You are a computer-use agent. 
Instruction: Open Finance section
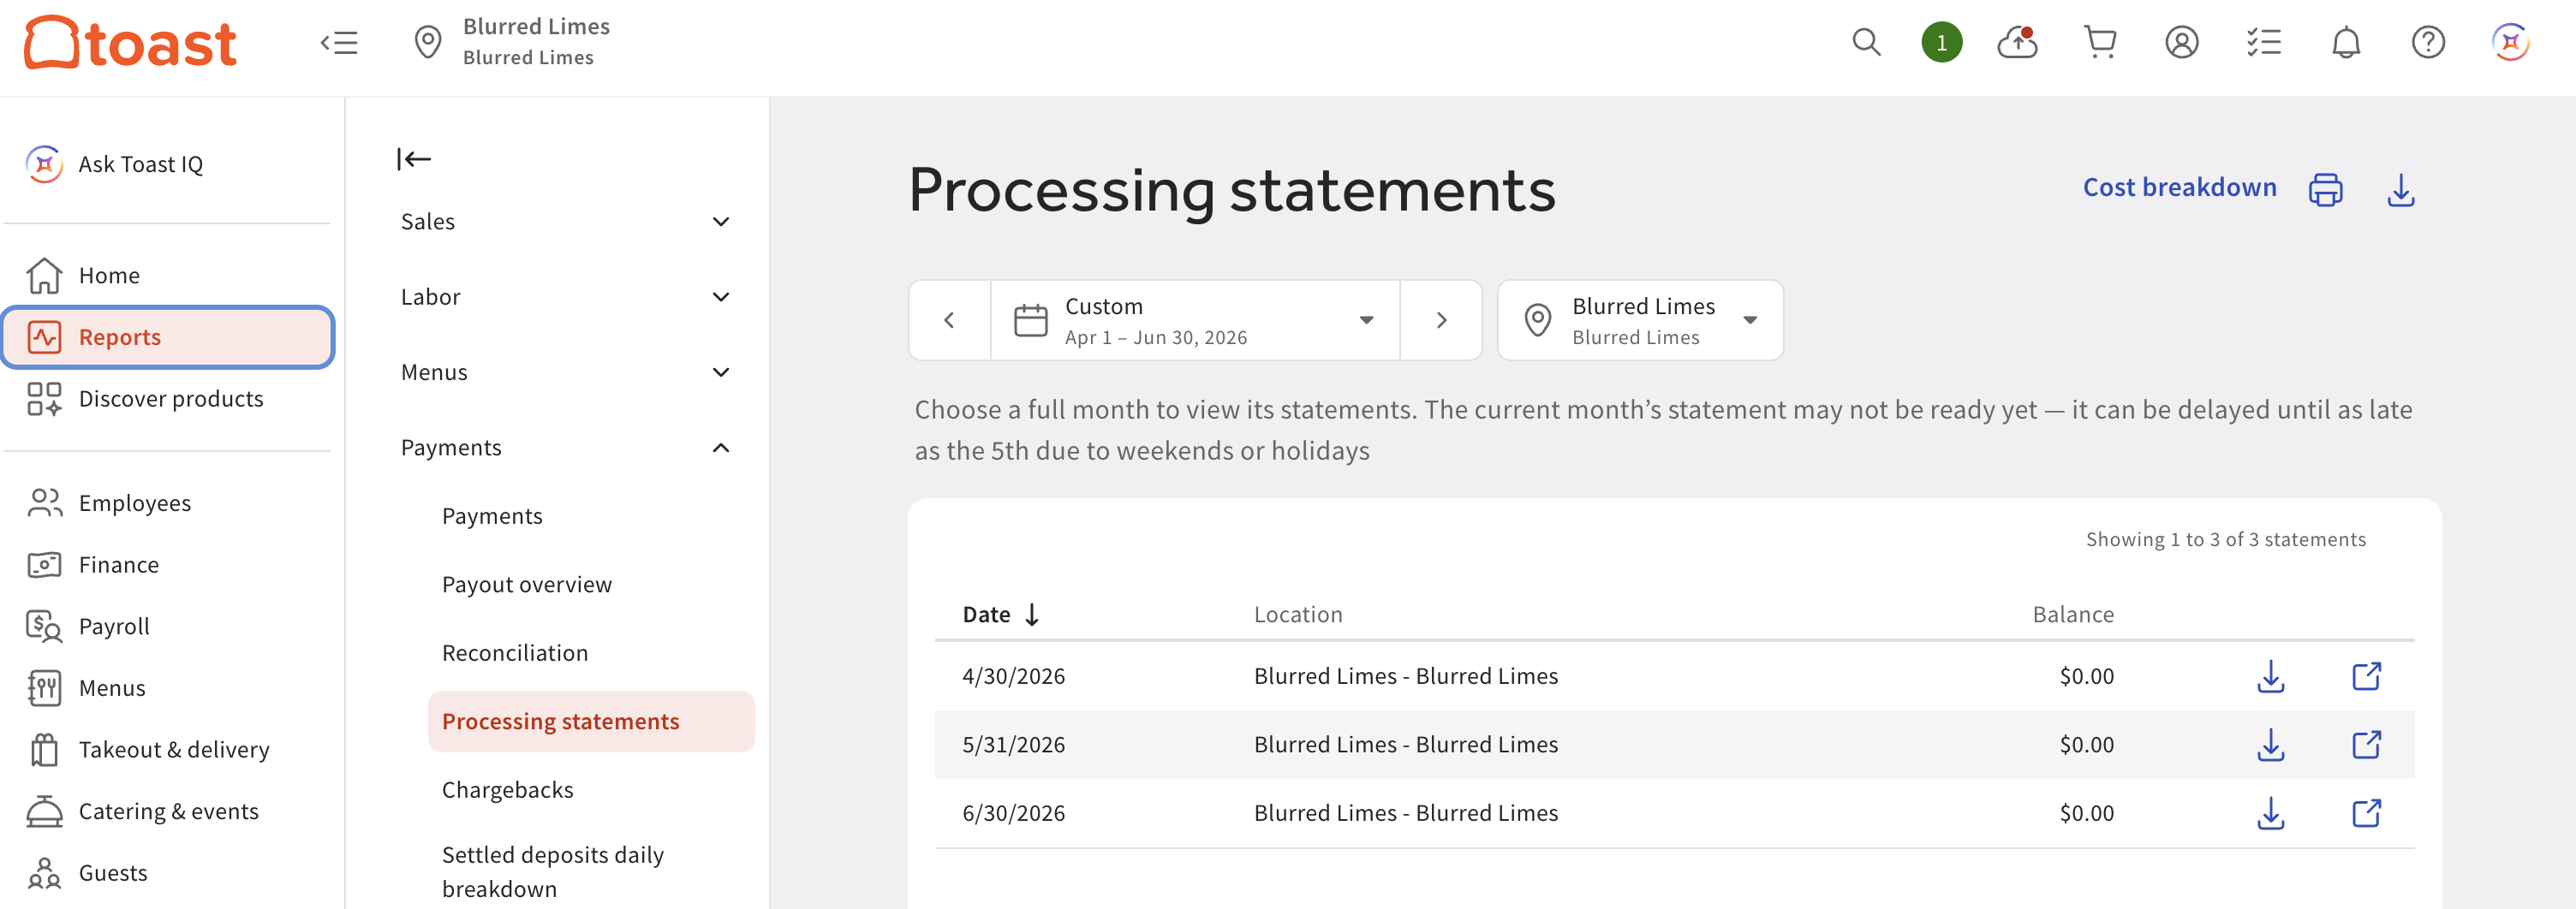[x=168, y=565]
